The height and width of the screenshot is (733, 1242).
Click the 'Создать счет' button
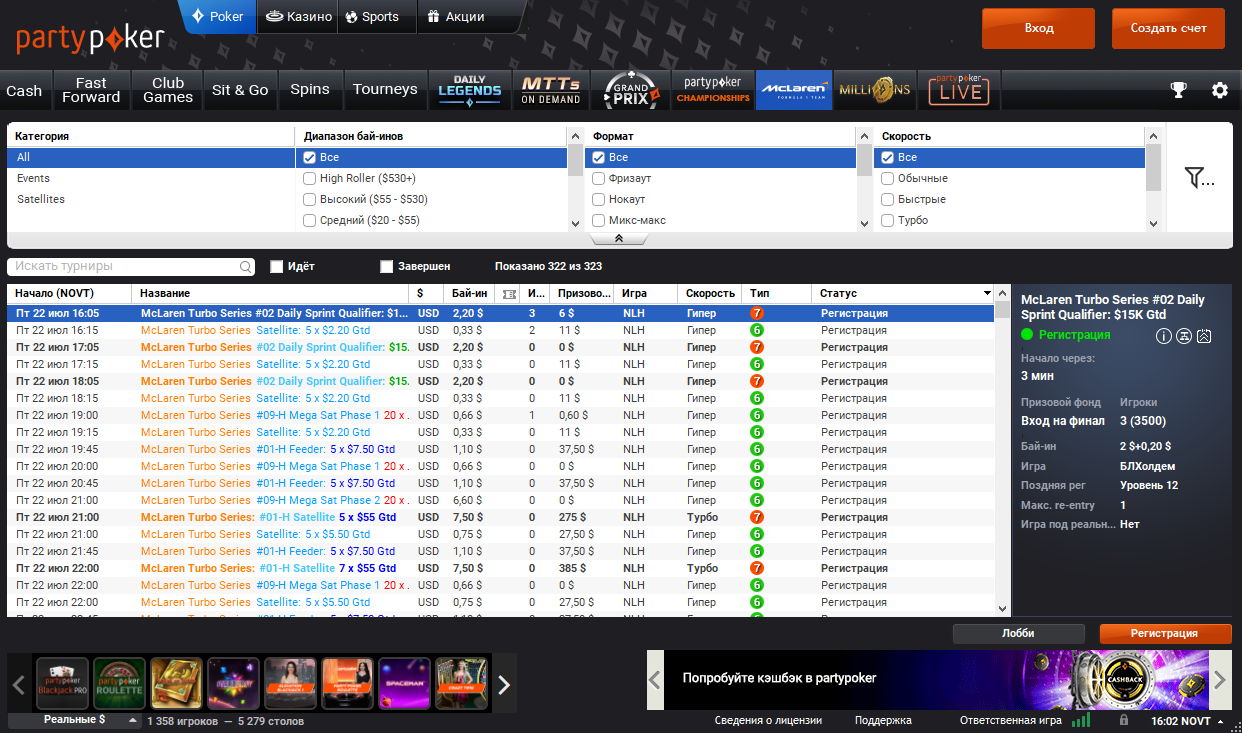pyautogui.click(x=1168, y=29)
